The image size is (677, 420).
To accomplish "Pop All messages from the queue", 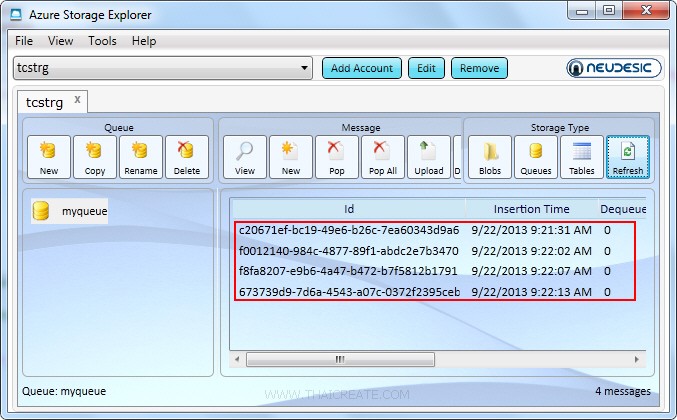I will [x=383, y=157].
